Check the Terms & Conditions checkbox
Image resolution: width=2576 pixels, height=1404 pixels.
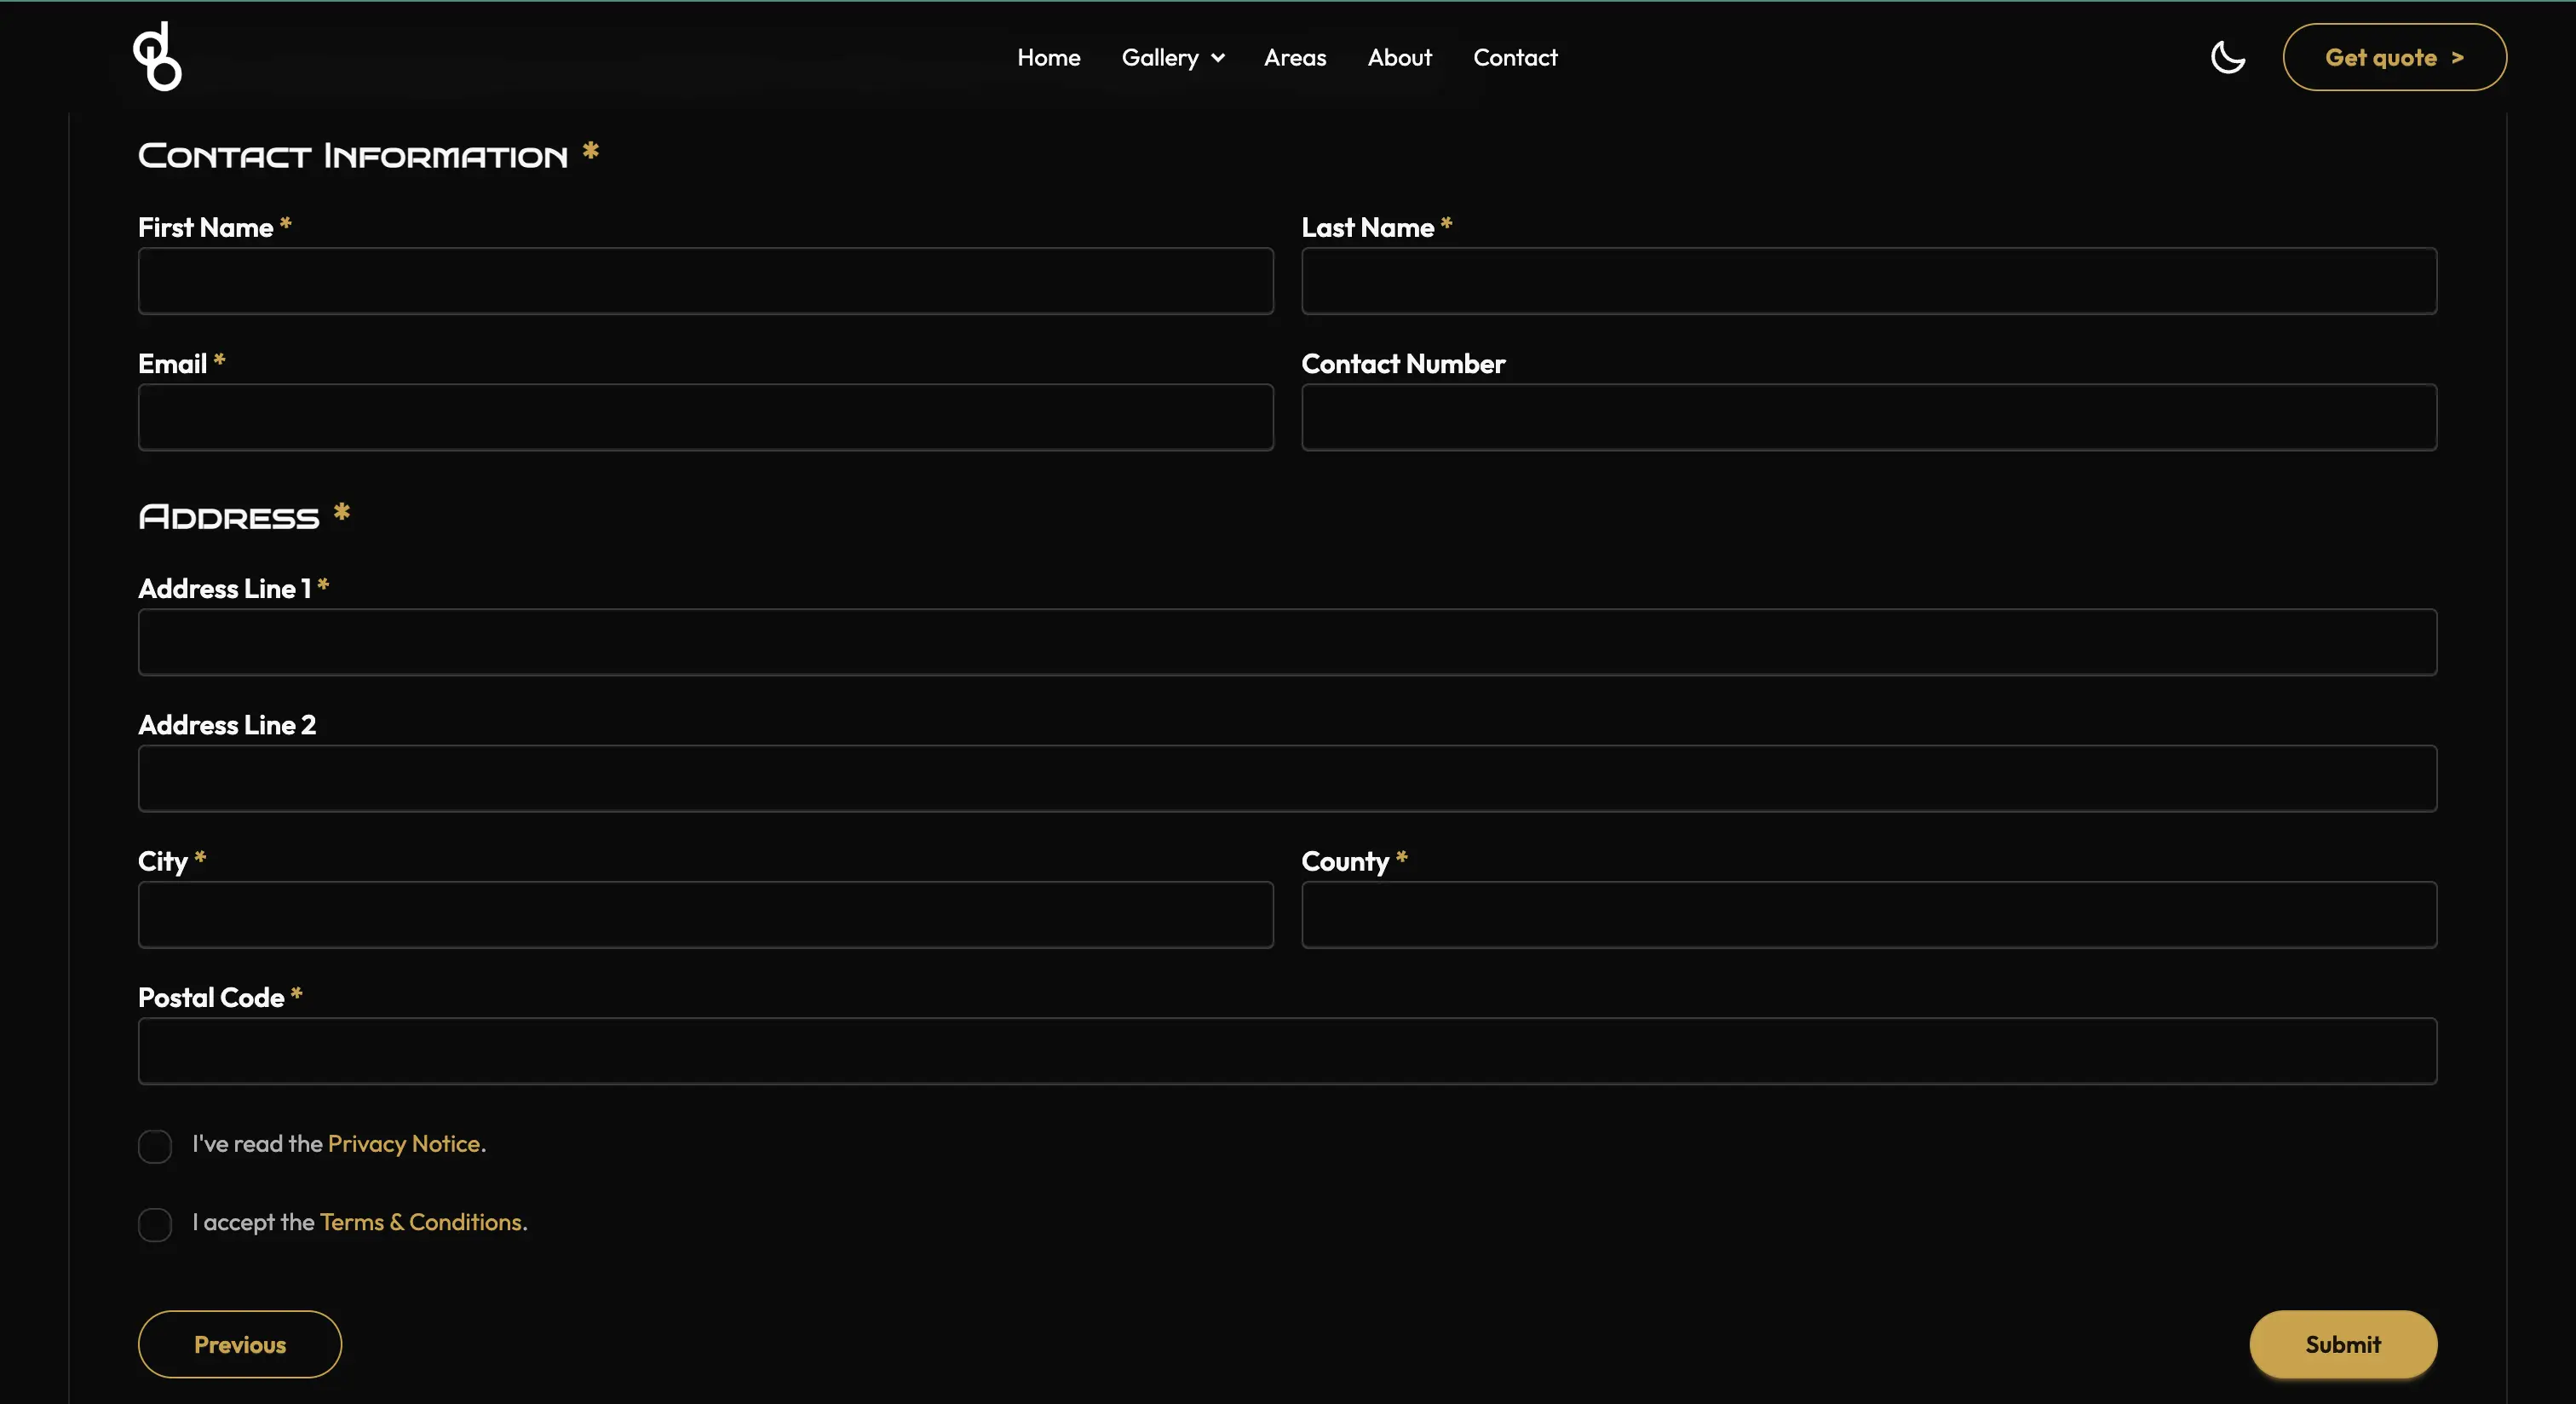(x=155, y=1224)
